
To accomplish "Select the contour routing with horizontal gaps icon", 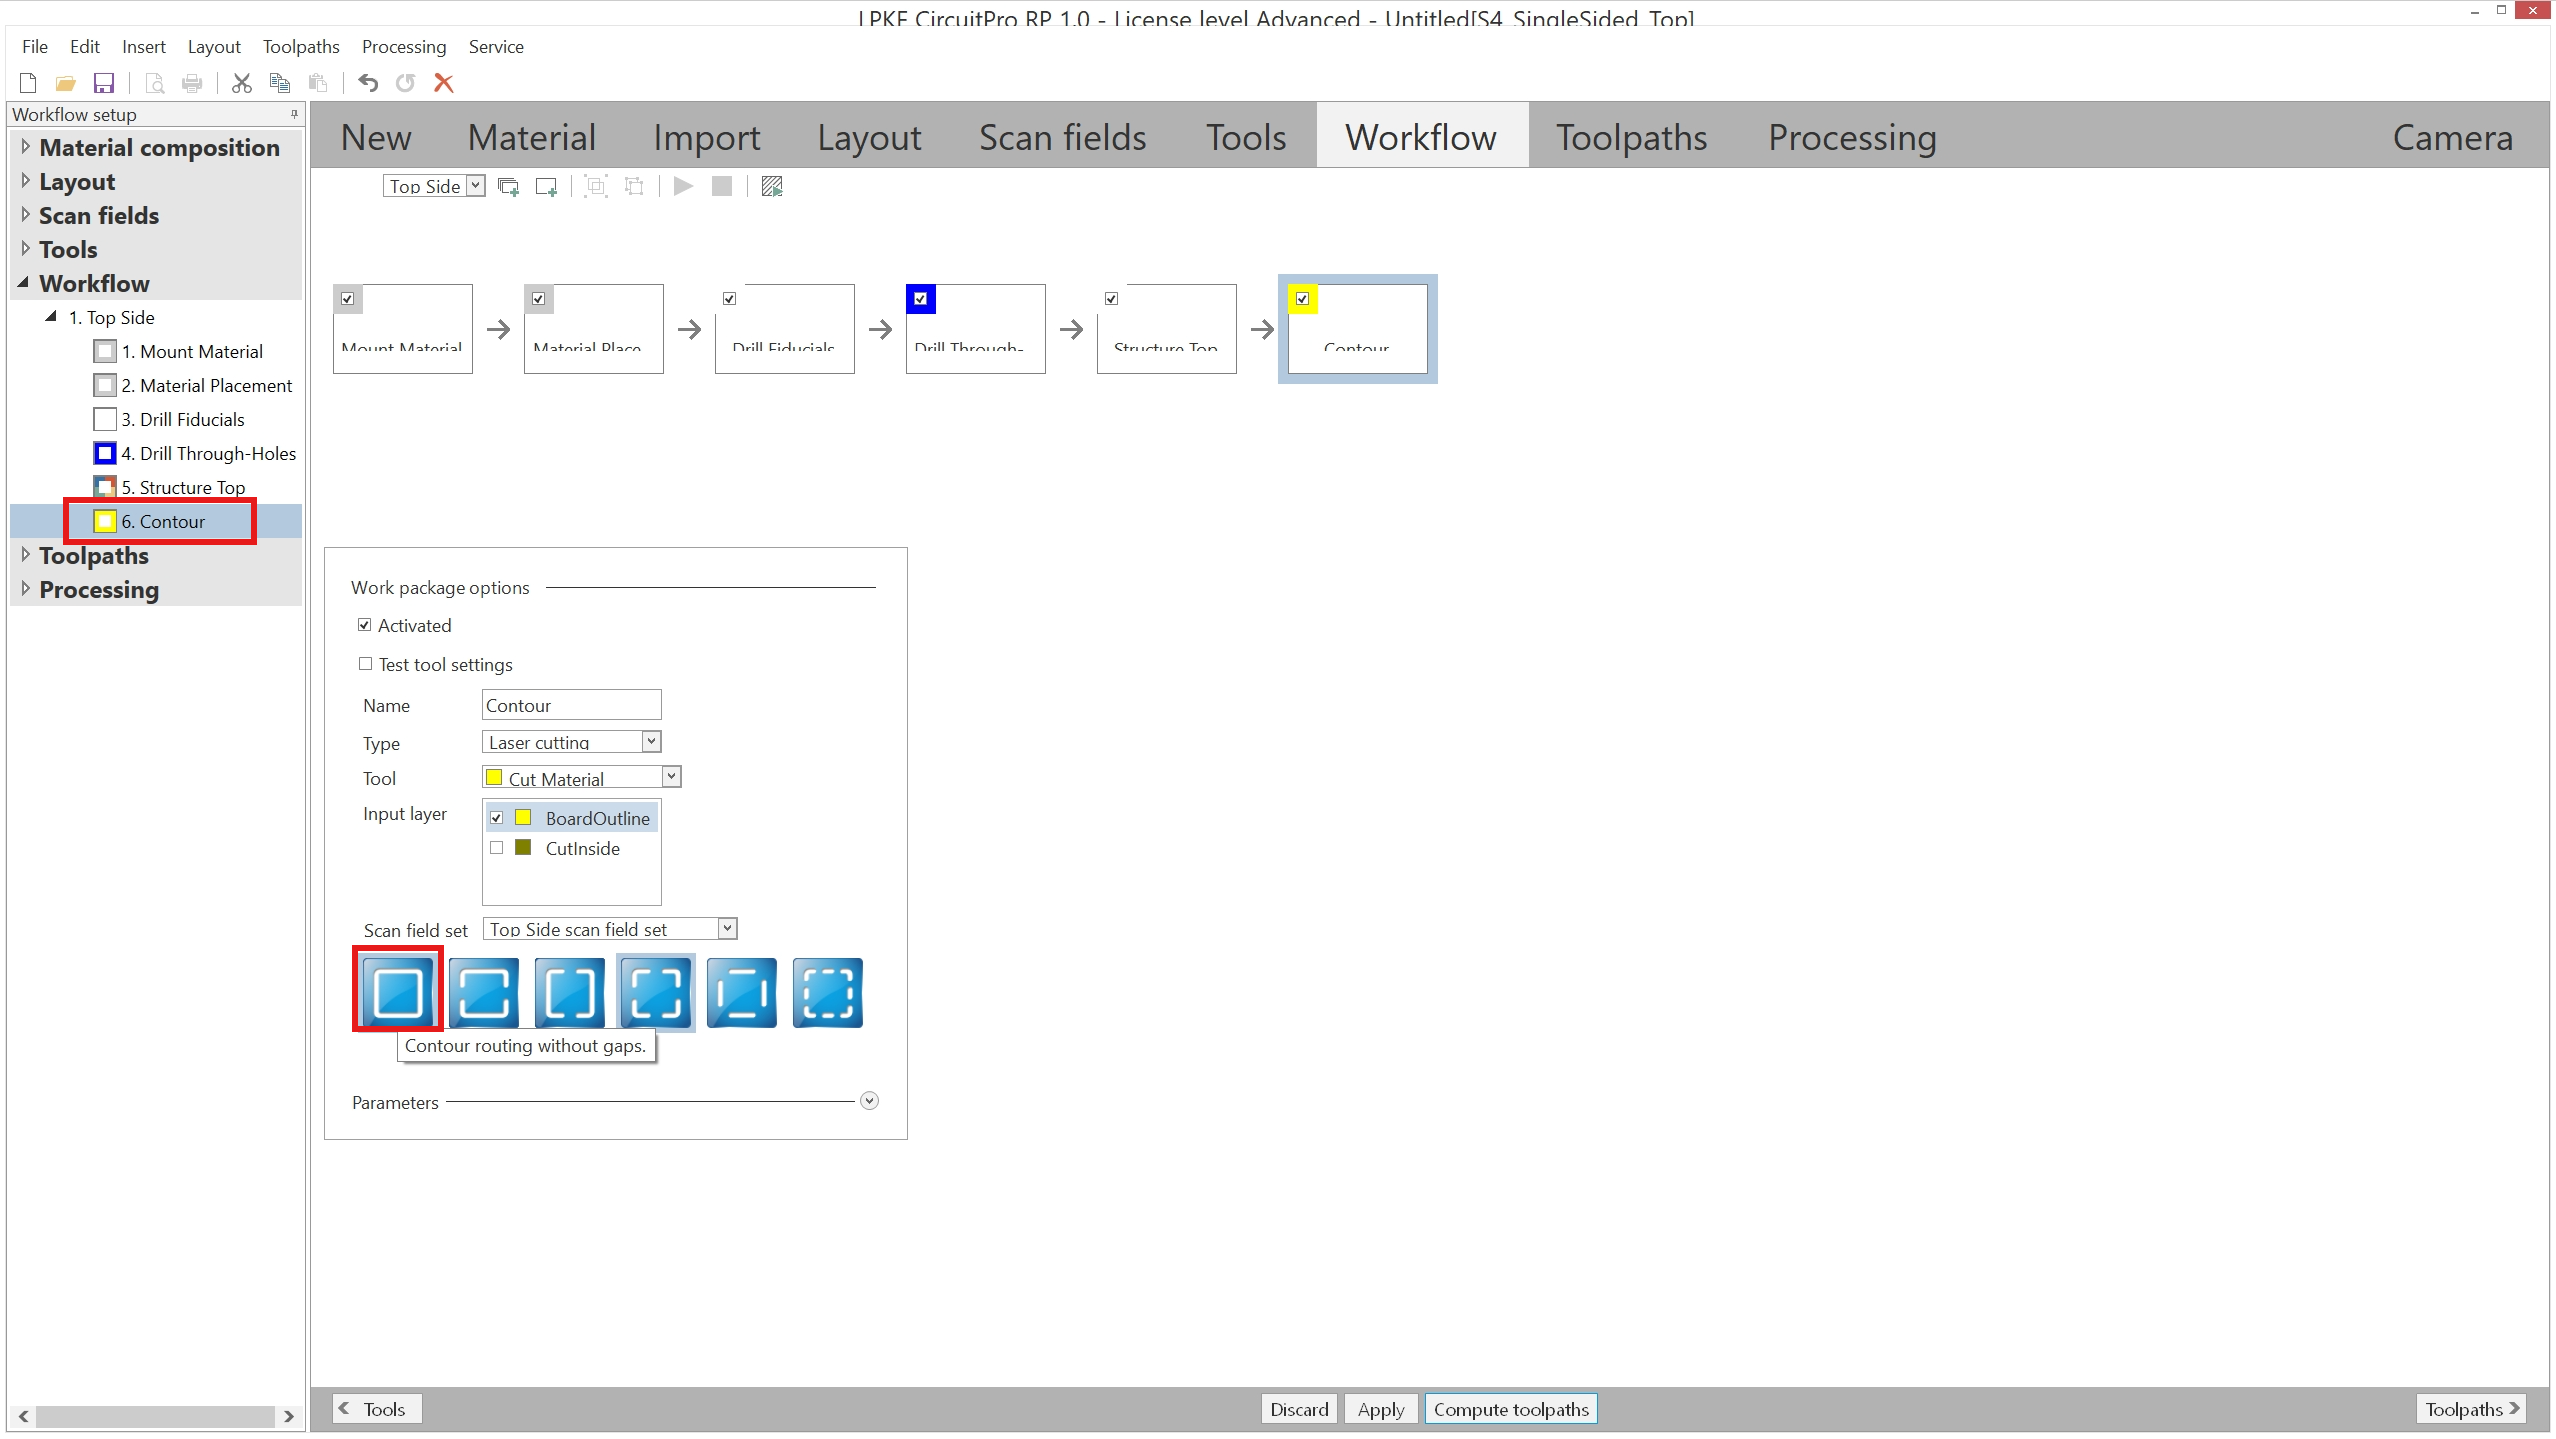I will (484, 992).
